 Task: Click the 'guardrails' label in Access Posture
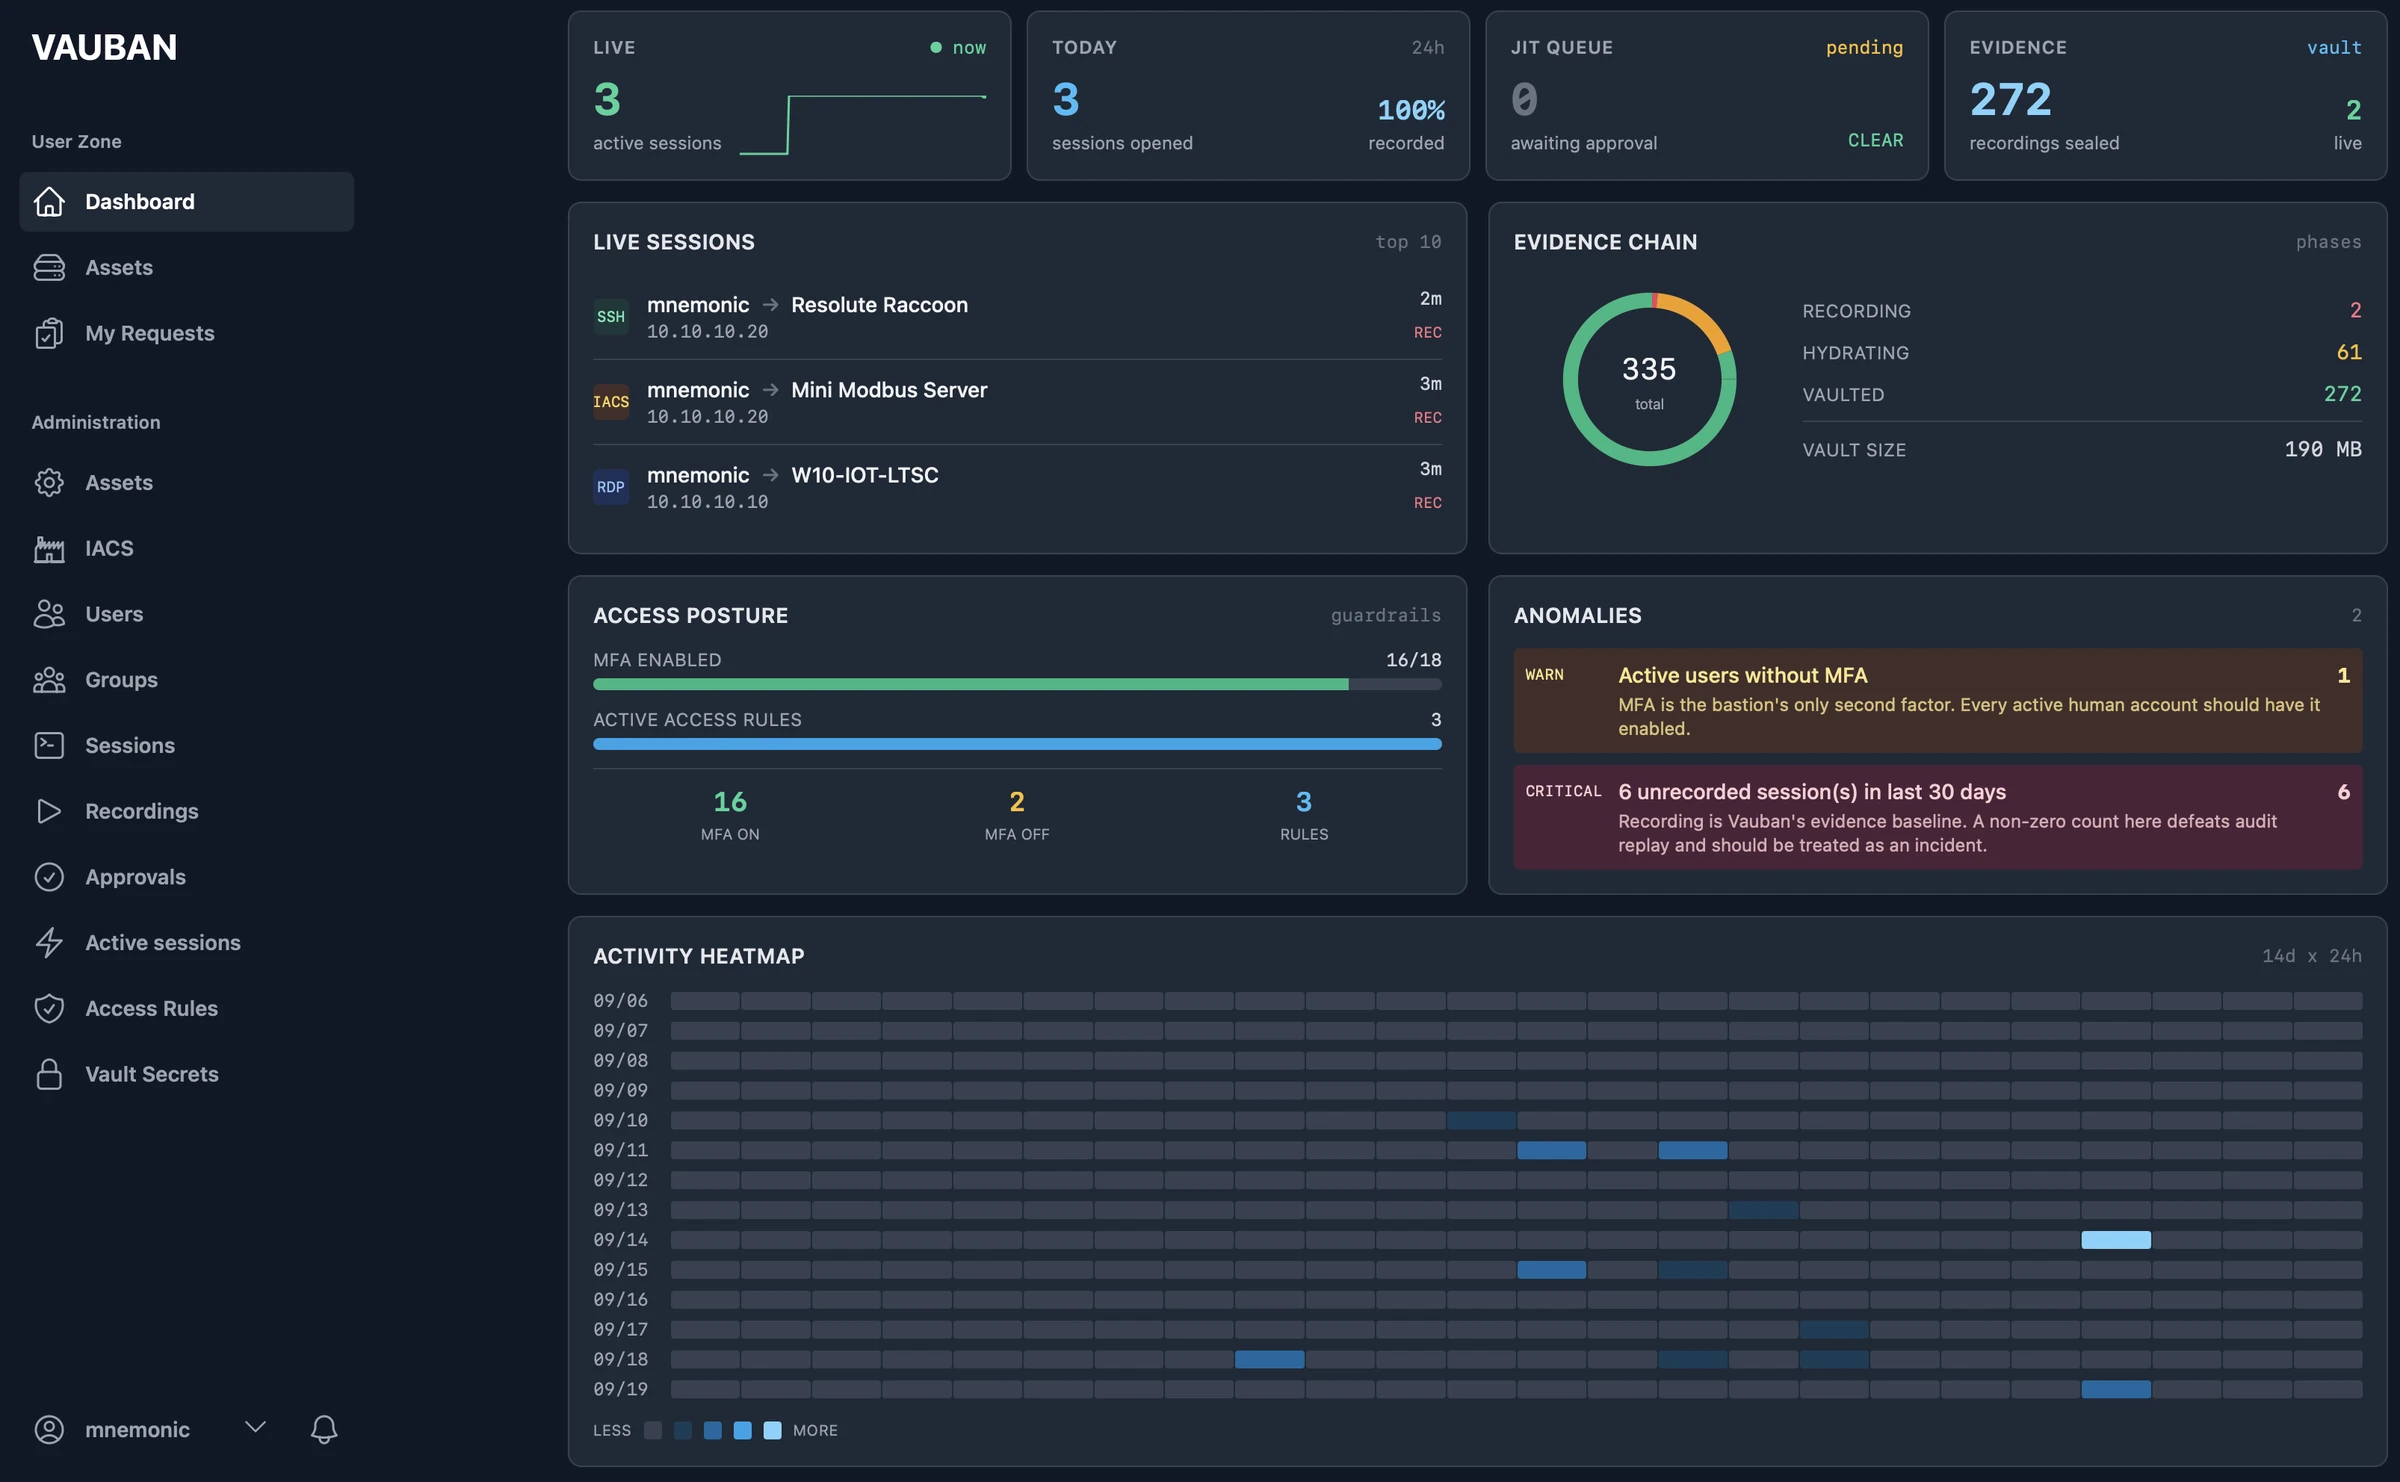[x=1385, y=616]
